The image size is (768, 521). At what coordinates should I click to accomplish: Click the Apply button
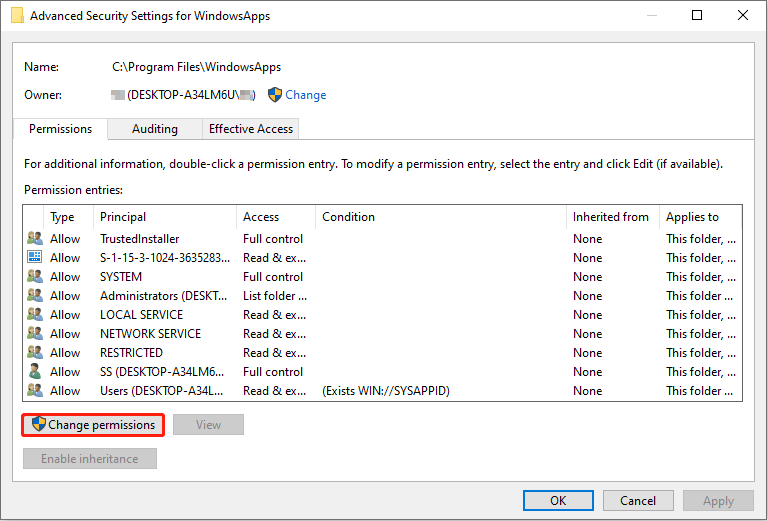coord(719,500)
